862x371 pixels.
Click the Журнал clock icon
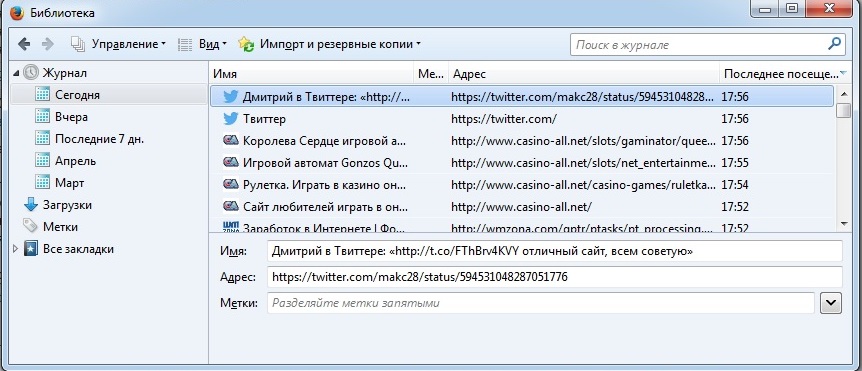click(31, 73)
